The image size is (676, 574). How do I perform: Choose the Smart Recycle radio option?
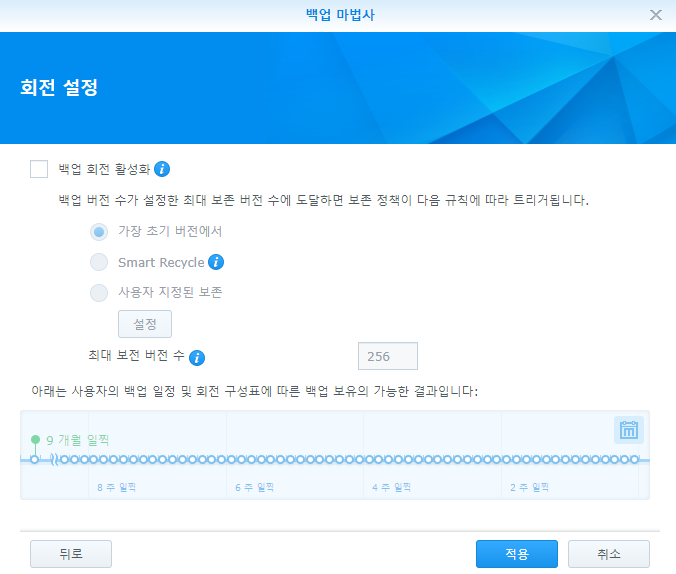point(99,262)
